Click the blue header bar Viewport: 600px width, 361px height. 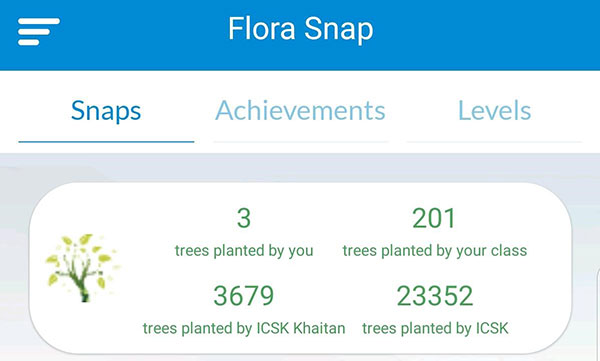coord(300,35)
